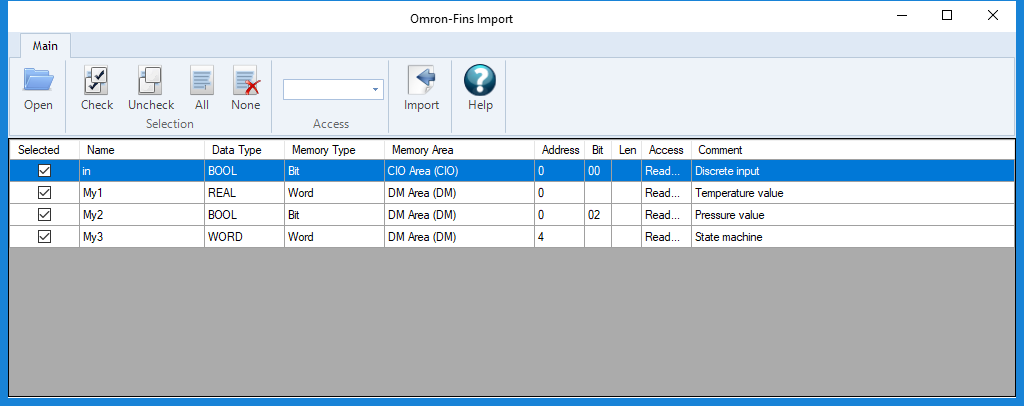The image size is (1024, 406).
Task: Select the 'My2' name cell
Action: coord(142,215)
